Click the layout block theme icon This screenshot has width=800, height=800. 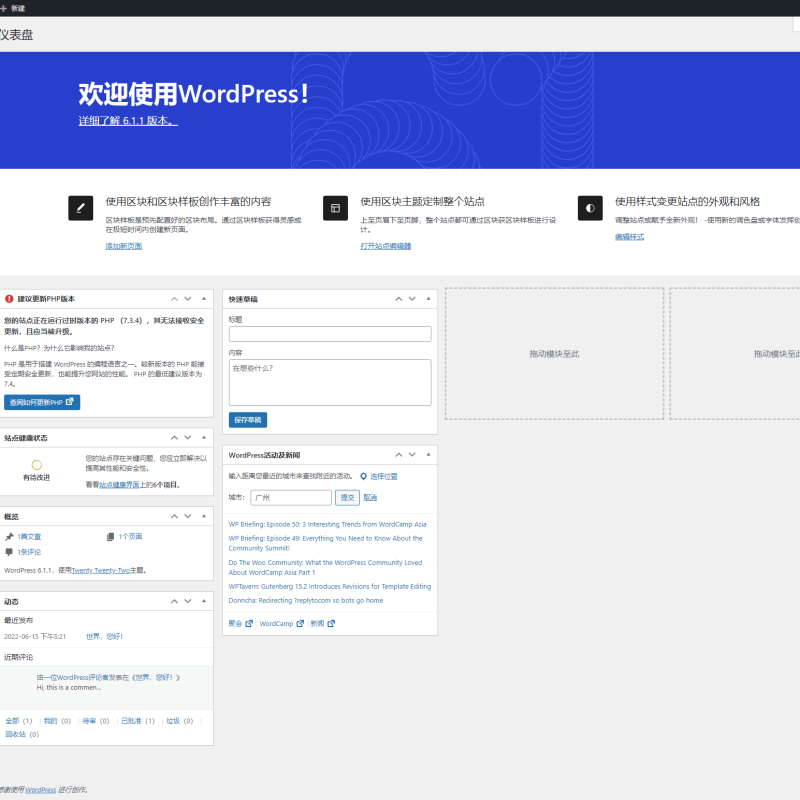click(x=335, y=208)
